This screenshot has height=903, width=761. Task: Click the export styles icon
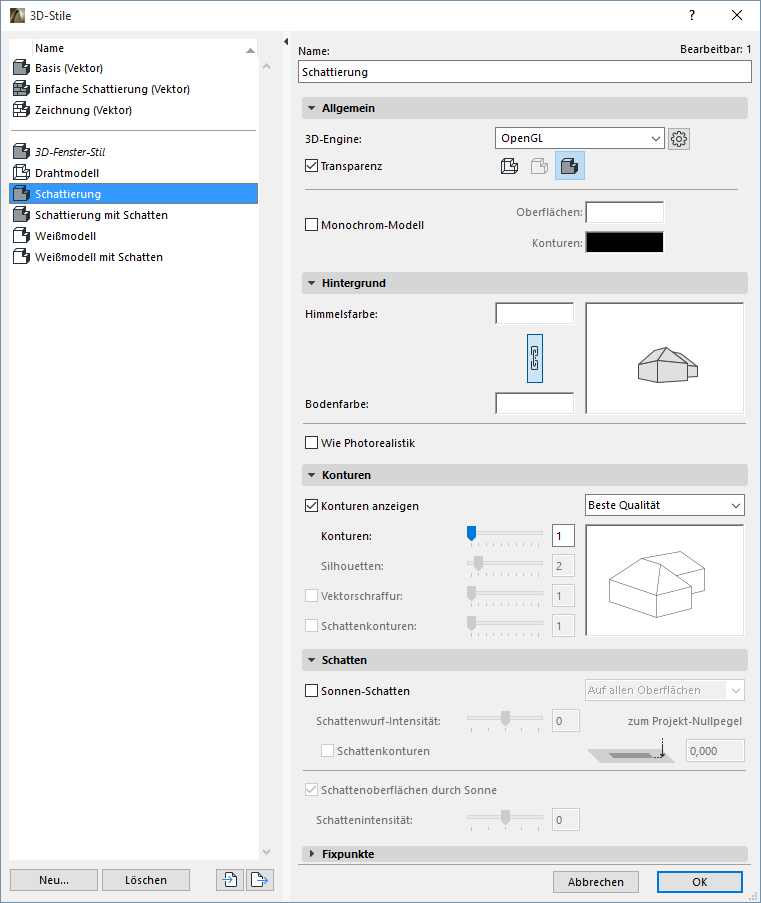(x=260, y=879)
